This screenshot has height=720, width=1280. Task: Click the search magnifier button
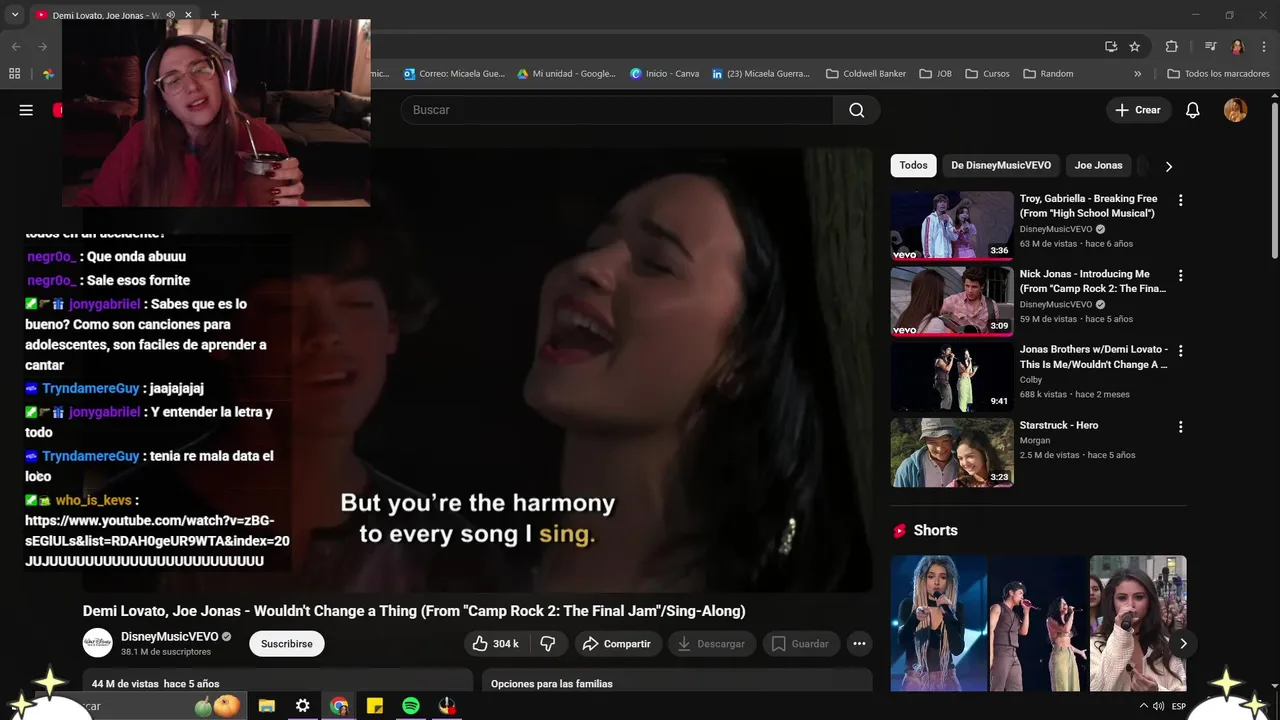pos(857,110)
